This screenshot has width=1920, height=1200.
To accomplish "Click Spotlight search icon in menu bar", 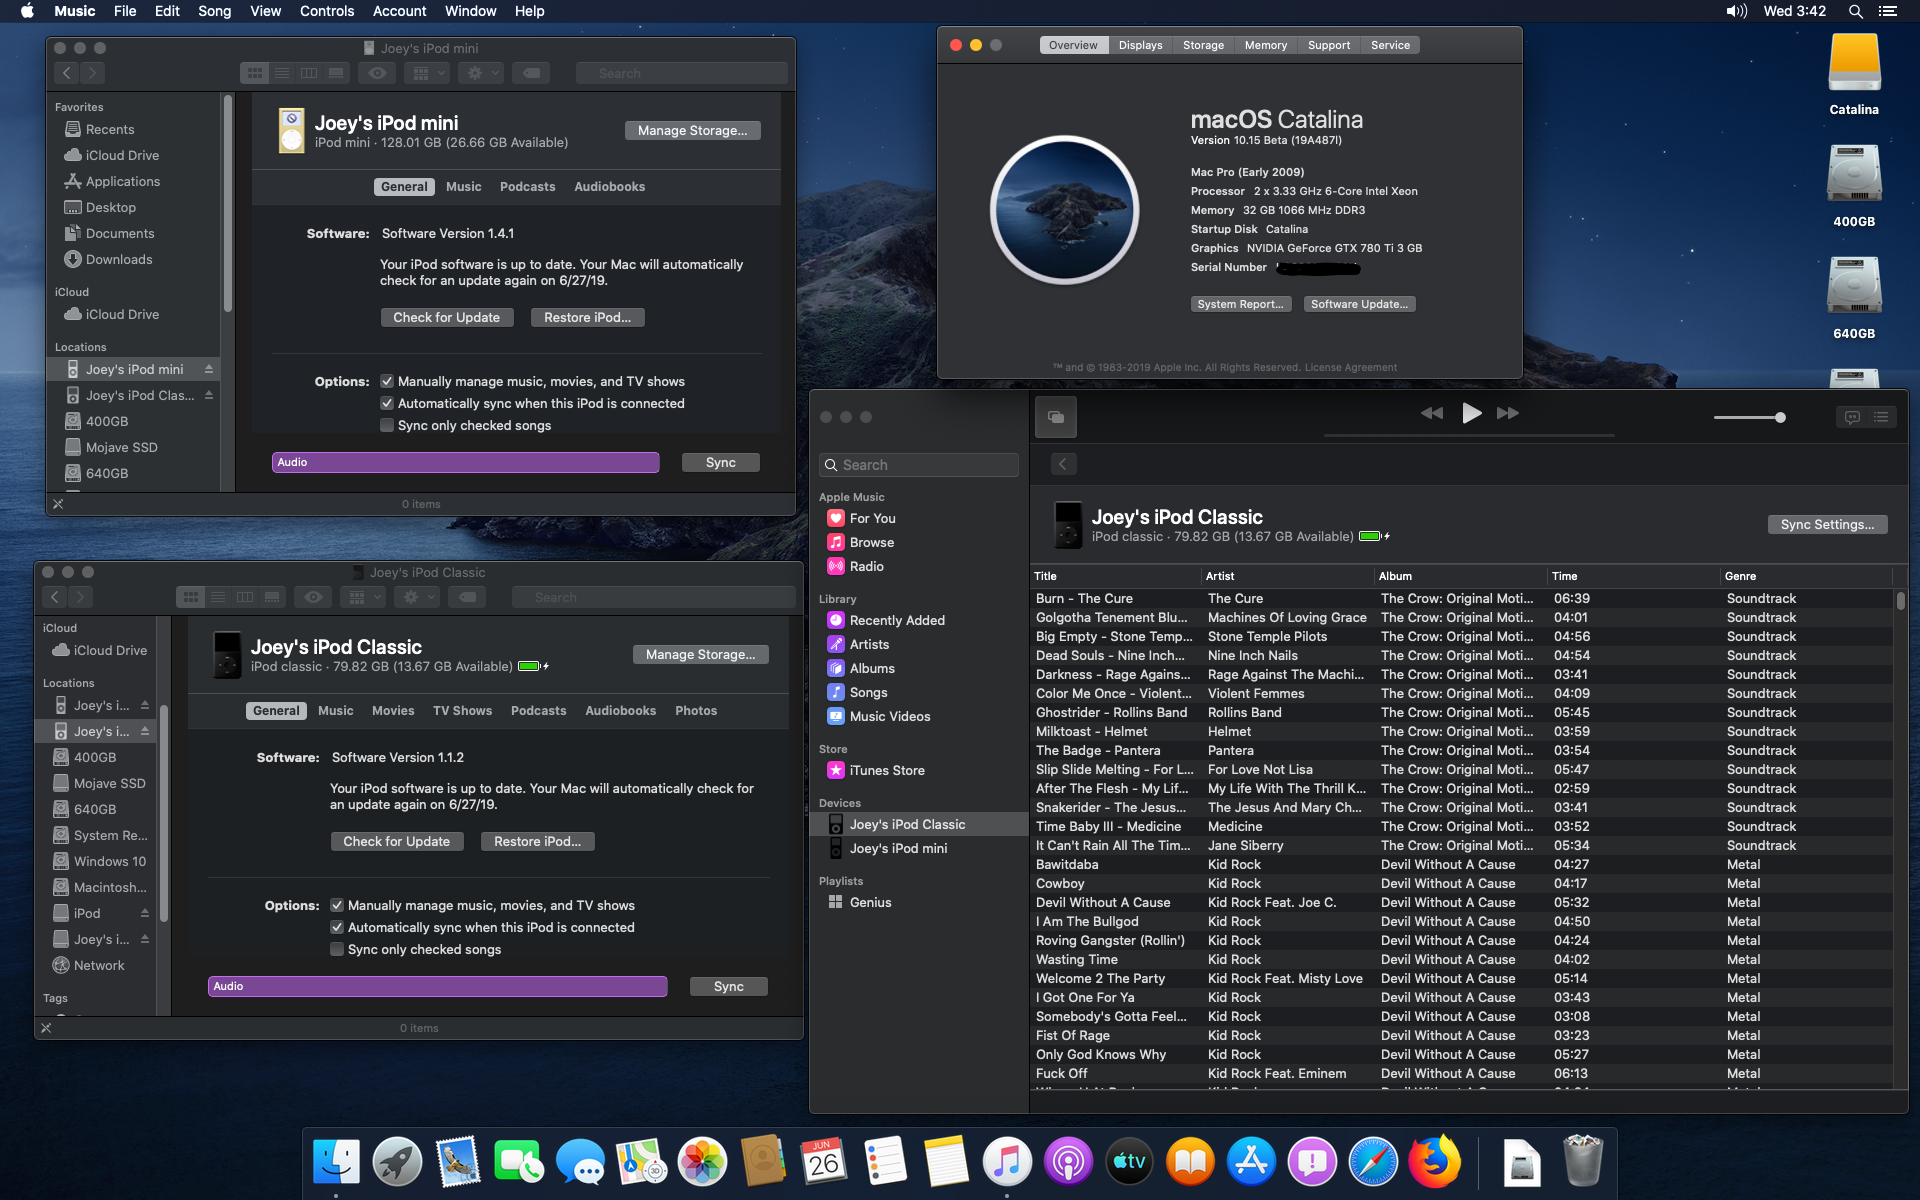I will pos(1855,11).
